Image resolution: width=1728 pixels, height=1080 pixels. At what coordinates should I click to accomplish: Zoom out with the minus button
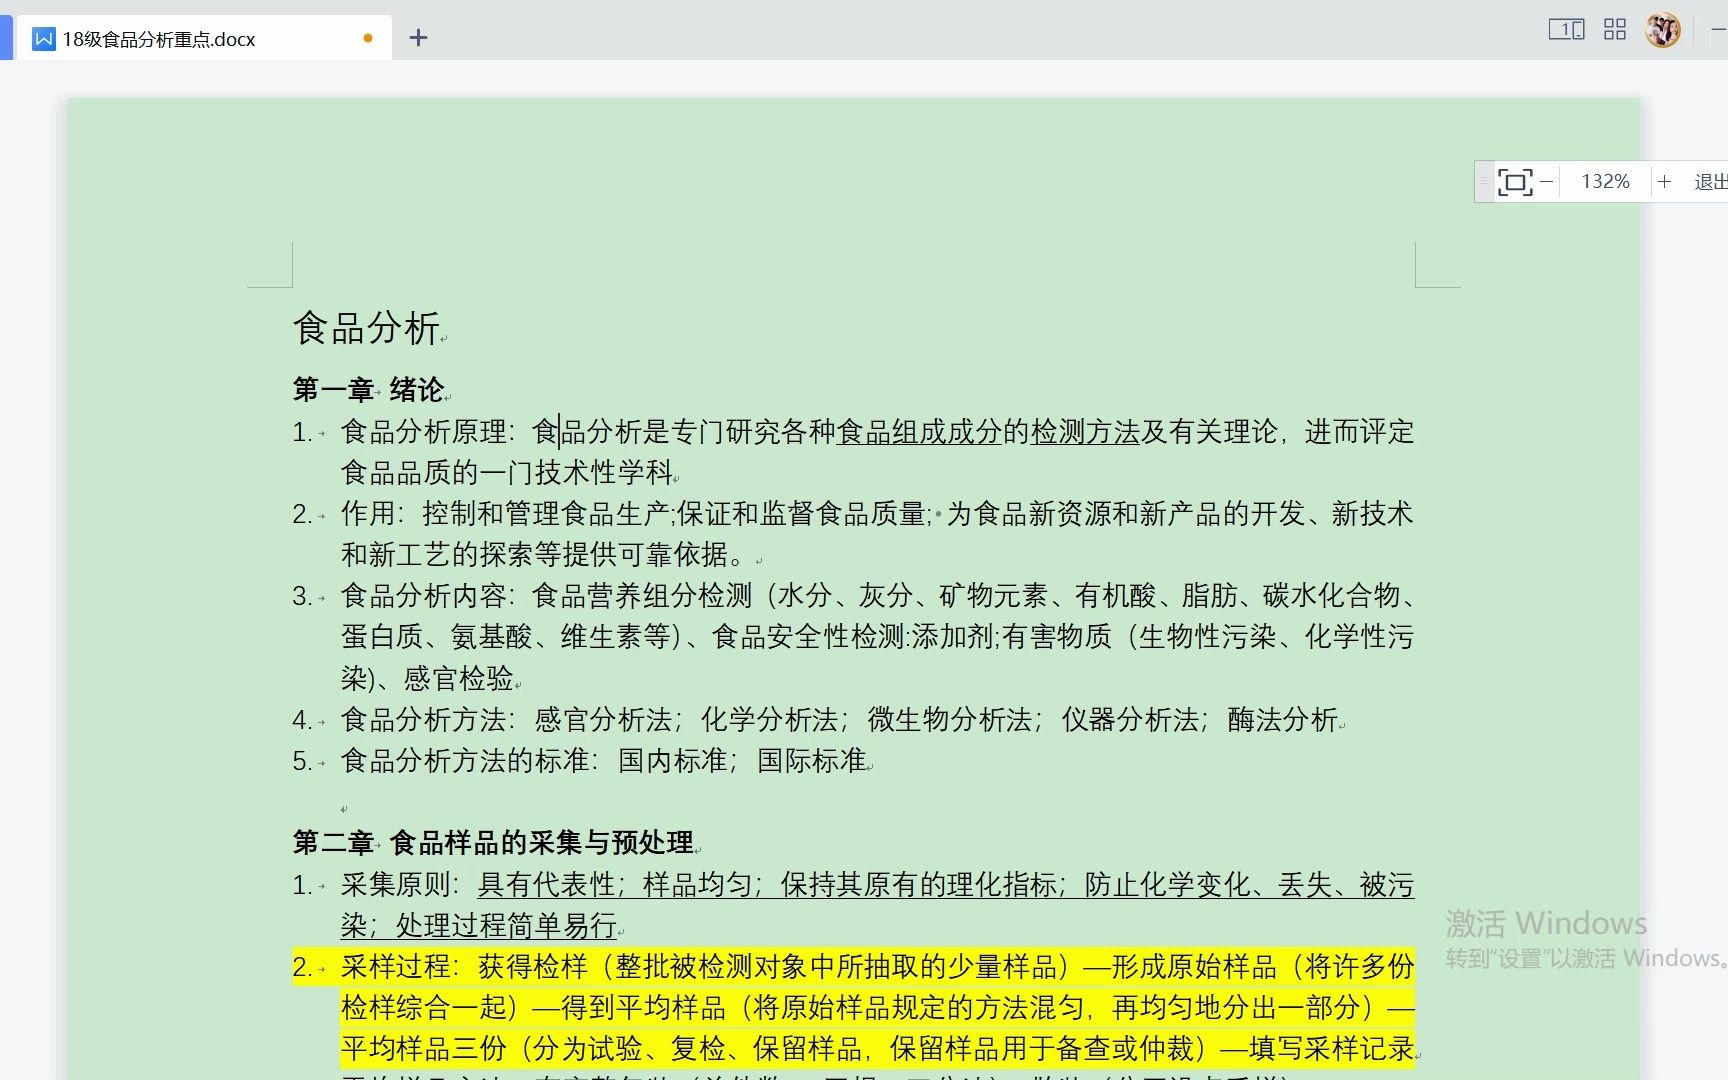(1547, 181)
